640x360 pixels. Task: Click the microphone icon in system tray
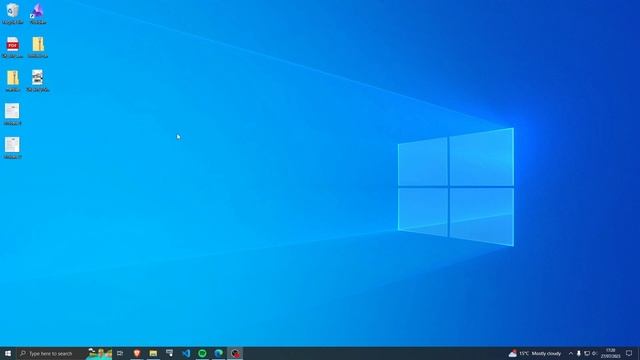click(x=578, y=353)
